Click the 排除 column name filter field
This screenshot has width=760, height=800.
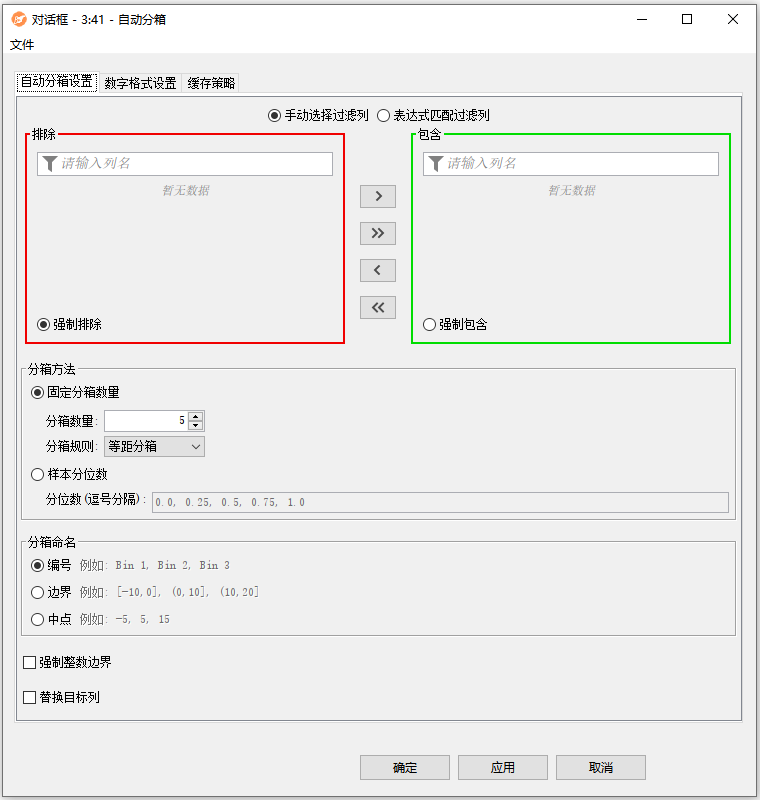coord(185,164)
